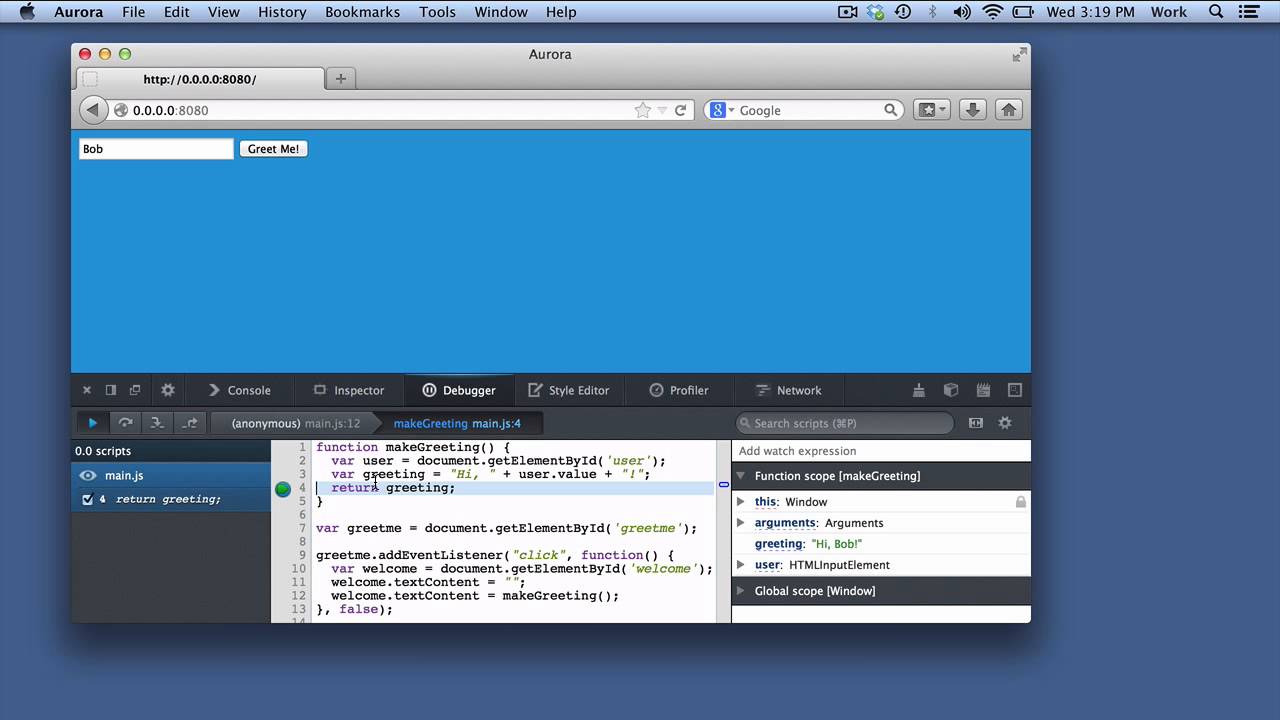Expand the 'this: Window' variable
Screen dimensions: 1280x720
741,502
